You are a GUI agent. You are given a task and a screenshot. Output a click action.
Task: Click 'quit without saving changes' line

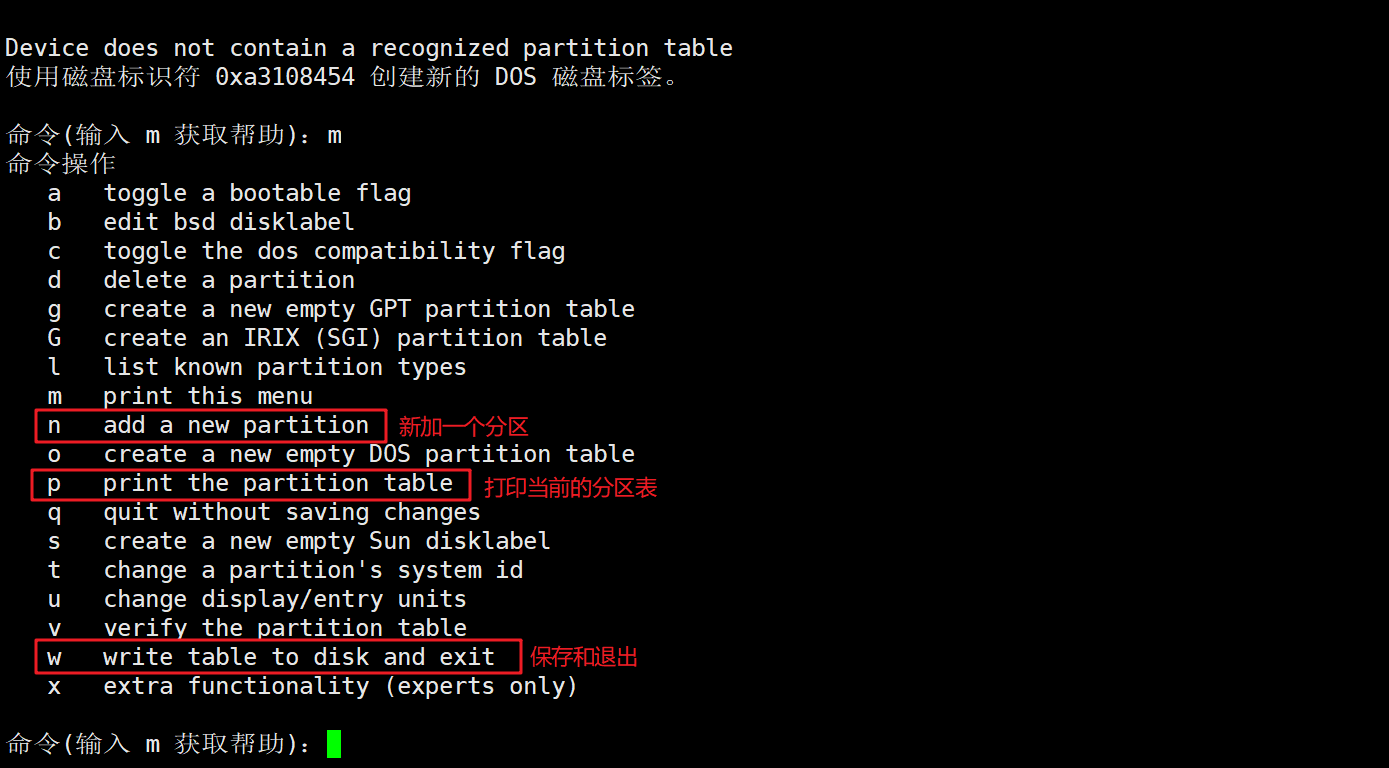click(292, 512)
